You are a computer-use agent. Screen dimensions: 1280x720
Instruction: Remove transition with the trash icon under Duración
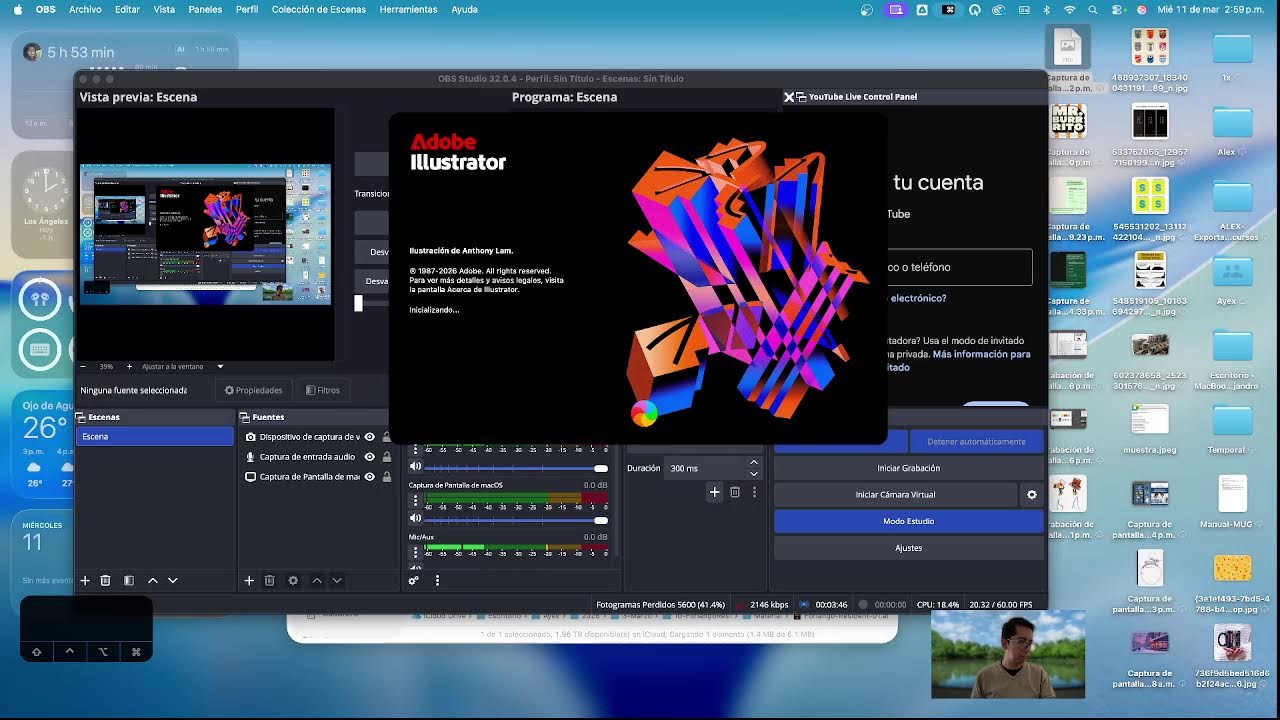pos(735,492)
